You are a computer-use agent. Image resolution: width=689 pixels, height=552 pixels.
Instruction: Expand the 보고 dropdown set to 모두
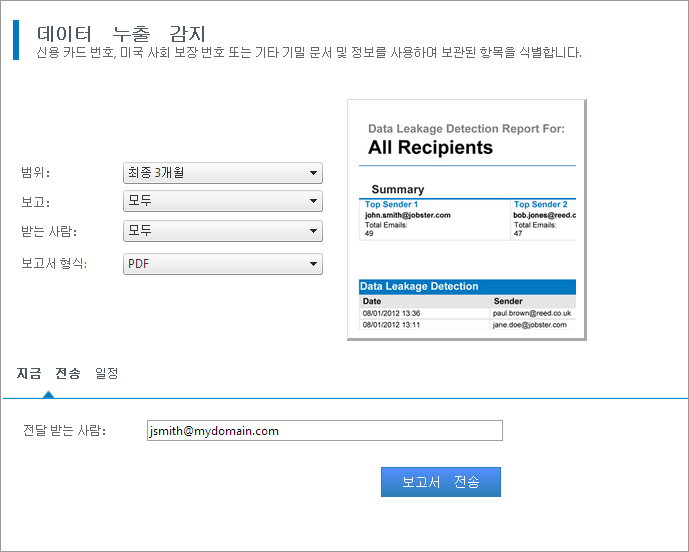[221, 202]
